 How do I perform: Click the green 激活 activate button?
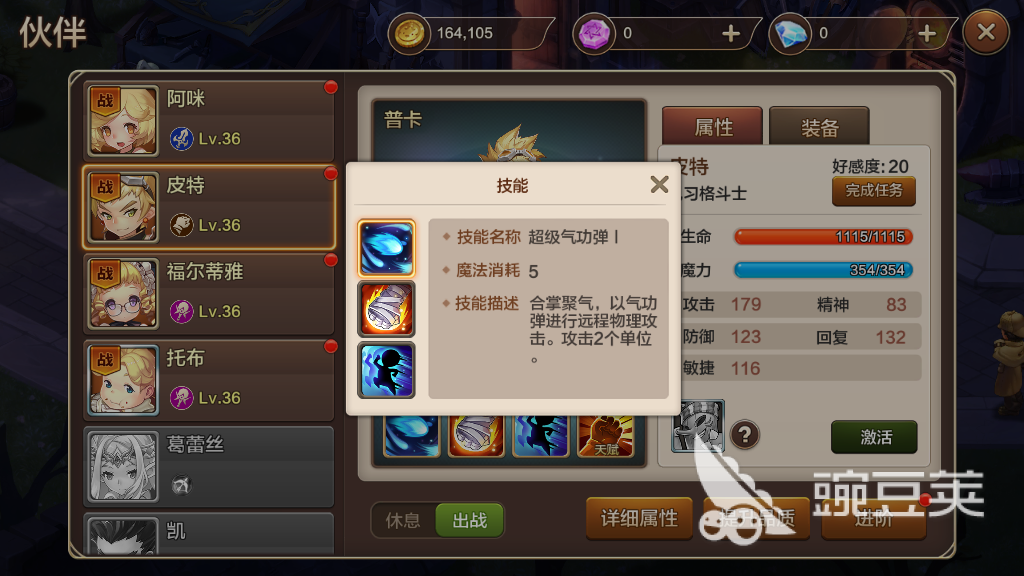[874, 437]
